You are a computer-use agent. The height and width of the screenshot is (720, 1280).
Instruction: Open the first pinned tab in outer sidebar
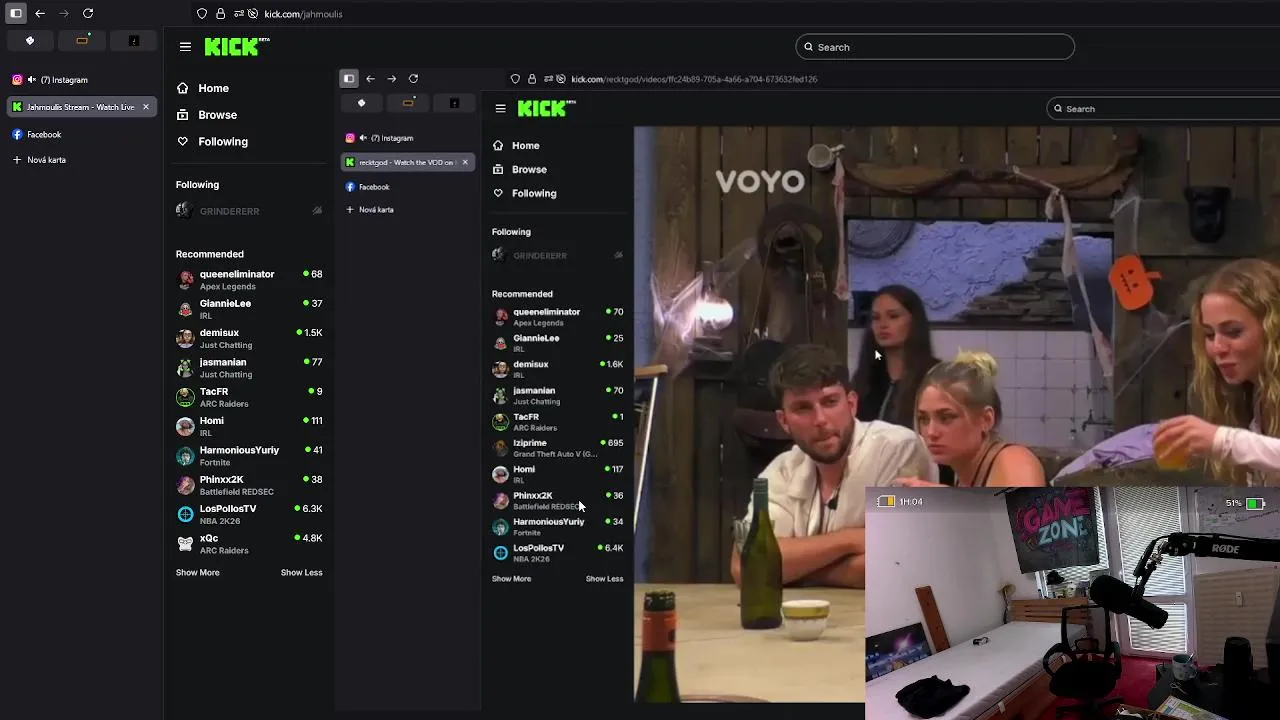pyautogui.click(x=30, y=41)
